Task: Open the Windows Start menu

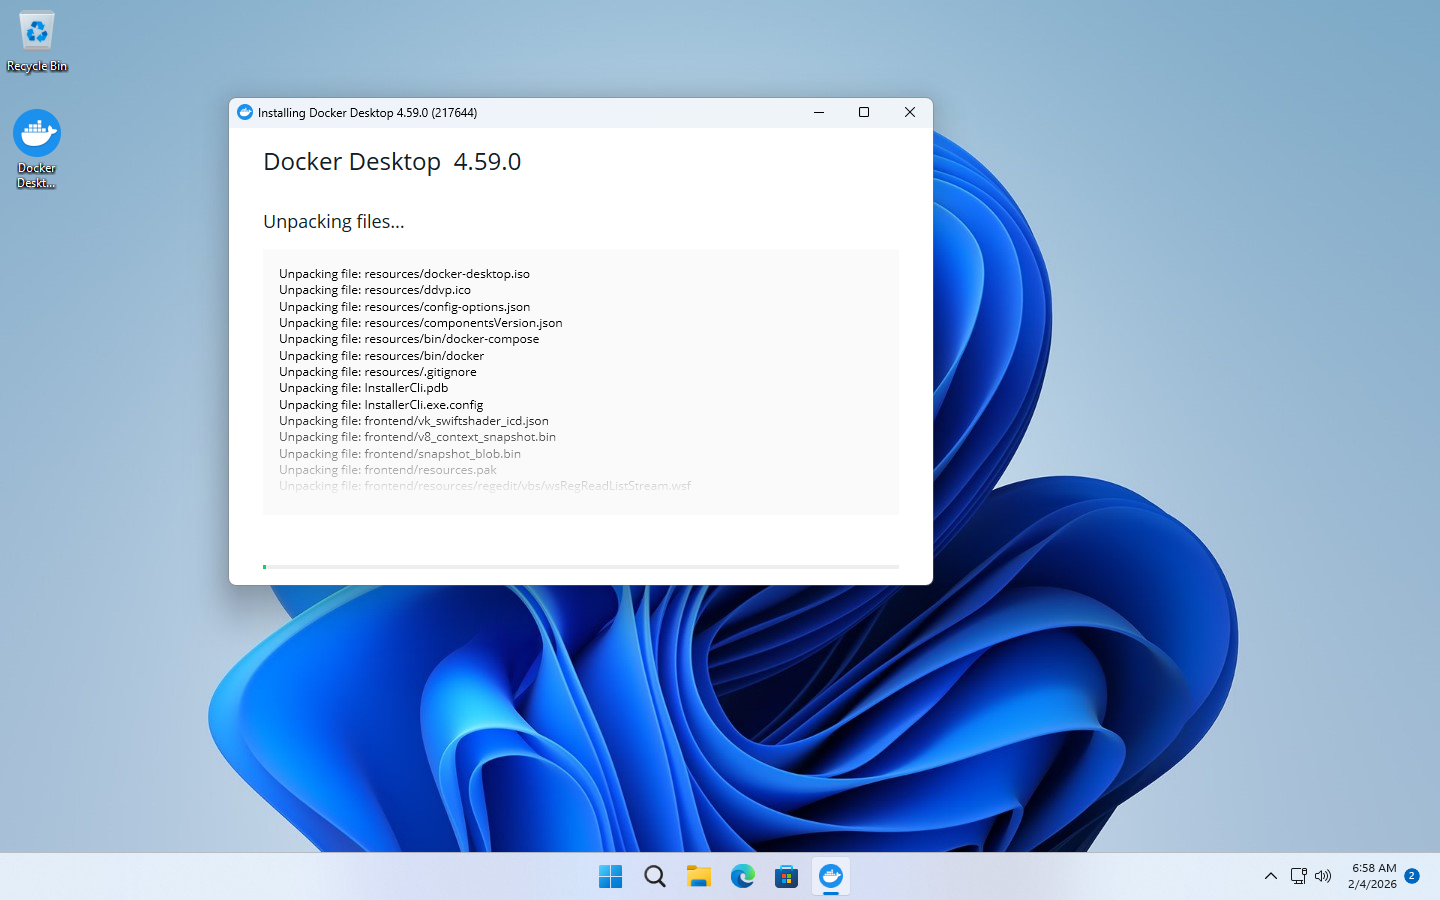Action: 610,877
